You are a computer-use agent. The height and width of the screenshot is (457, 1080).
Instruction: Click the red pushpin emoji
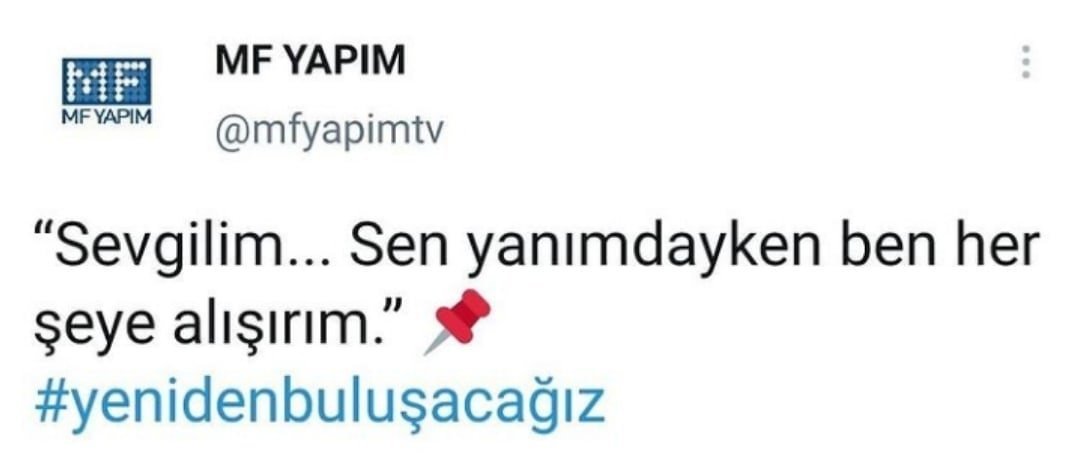pos(457,322)
